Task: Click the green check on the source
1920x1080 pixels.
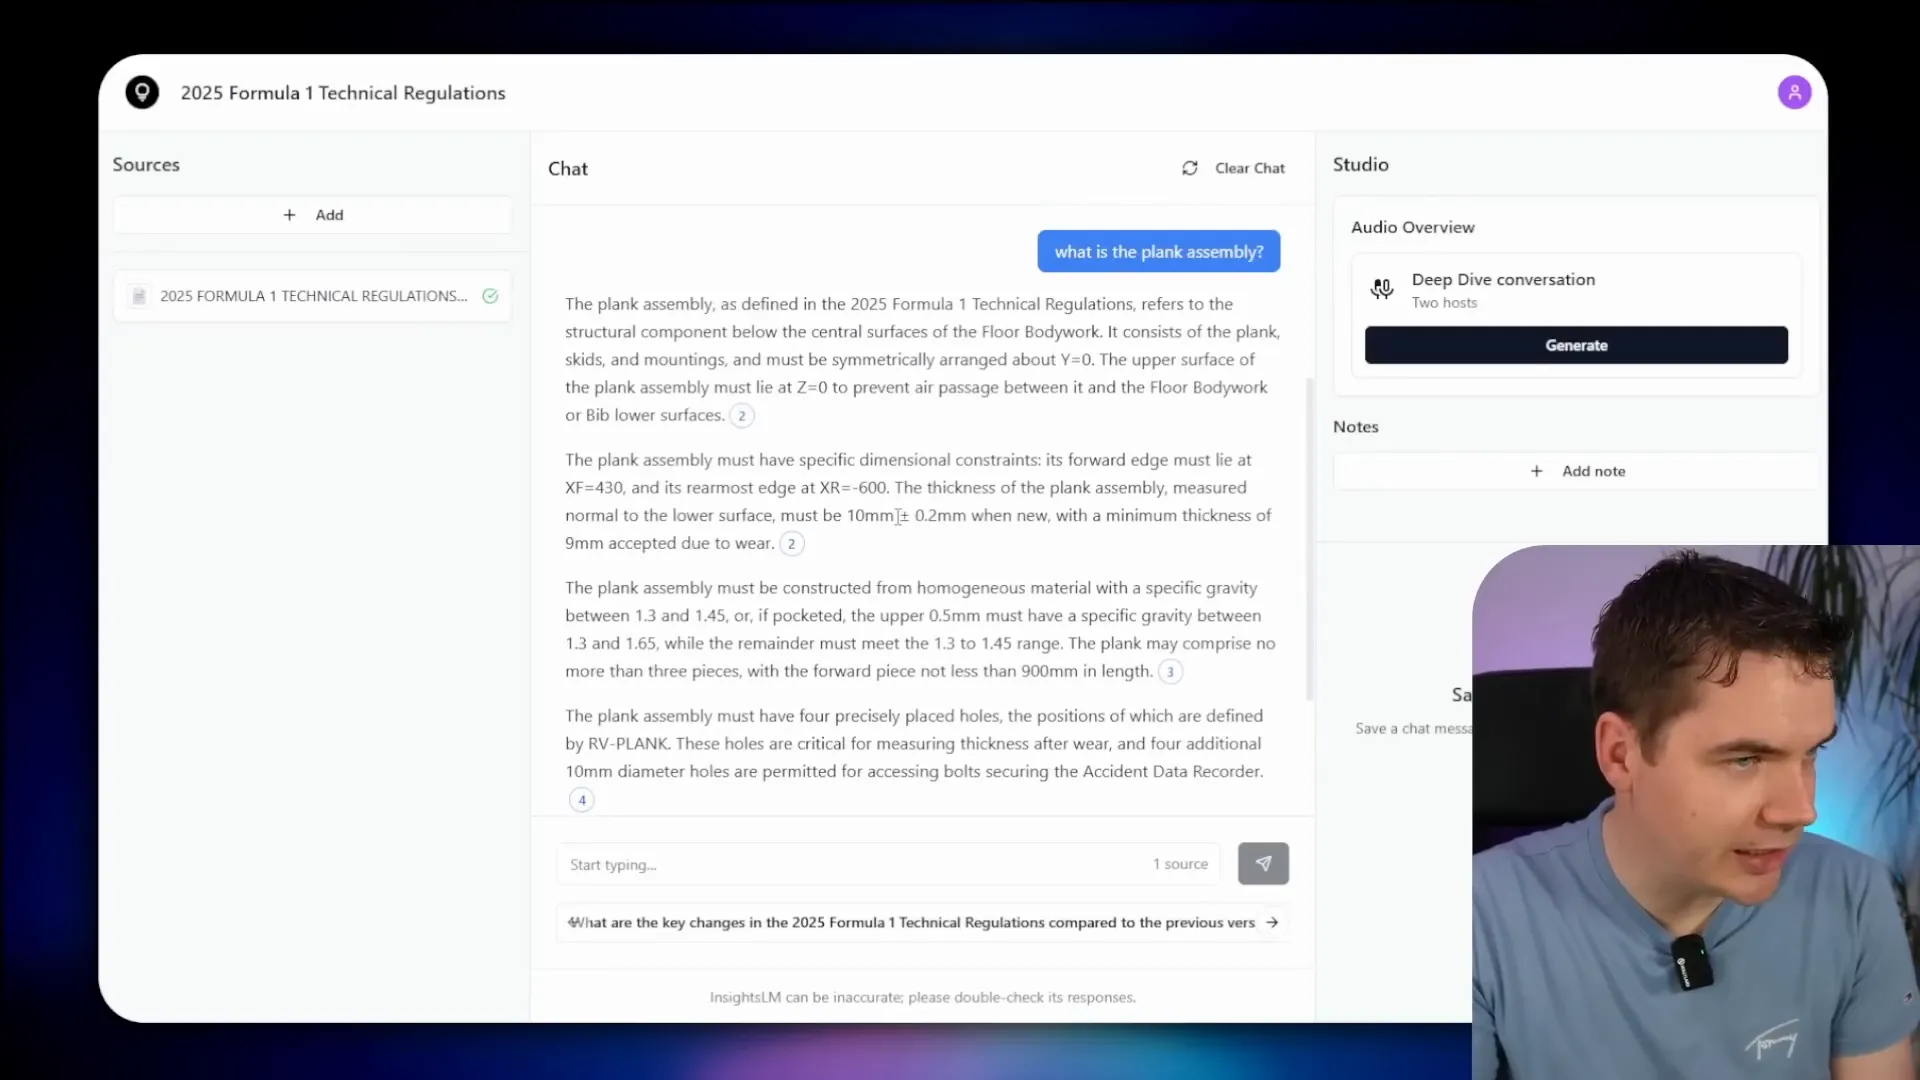Action: tap(490, 296)
